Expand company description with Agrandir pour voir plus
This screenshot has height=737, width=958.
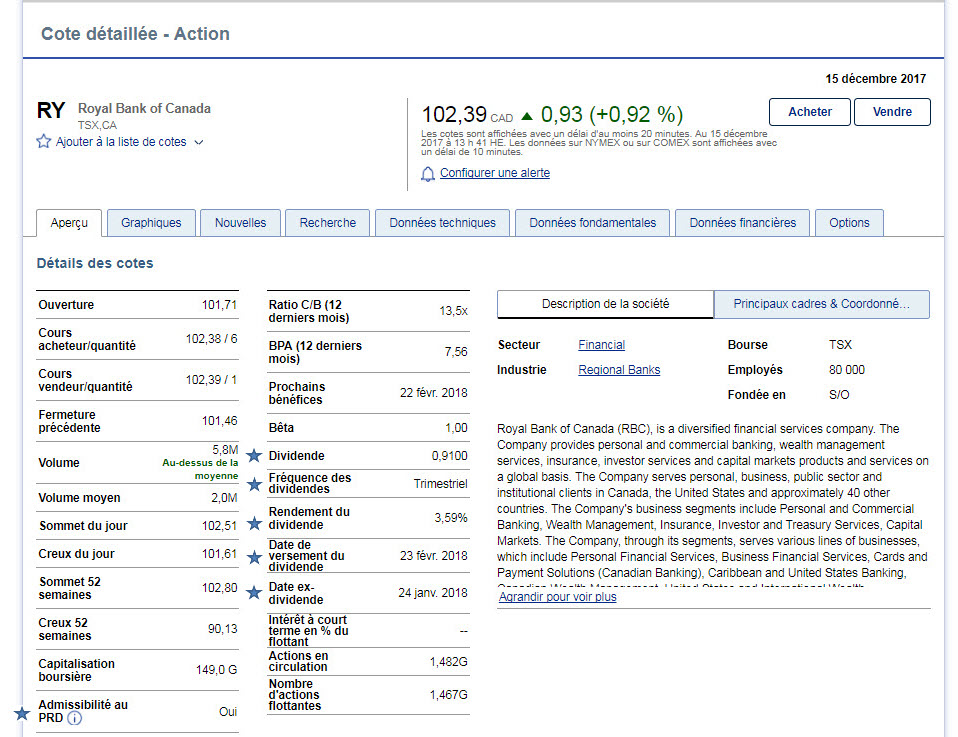[557, 597]
